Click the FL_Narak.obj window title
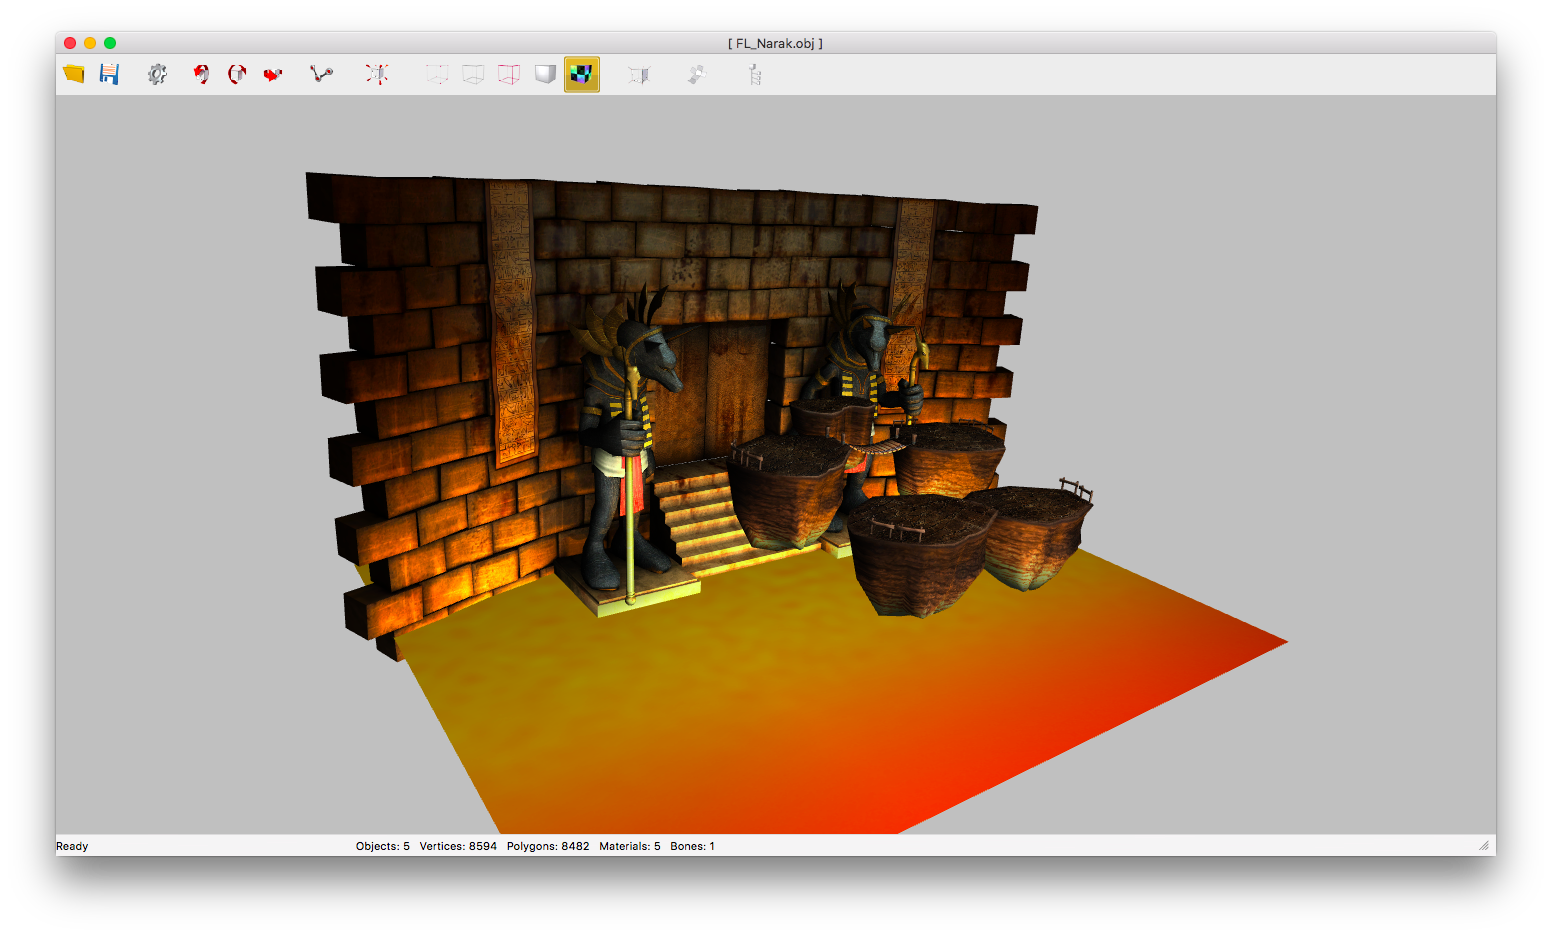Image resolution: width=1552 pixels, height=936 pixels. (x=775, y=43)
